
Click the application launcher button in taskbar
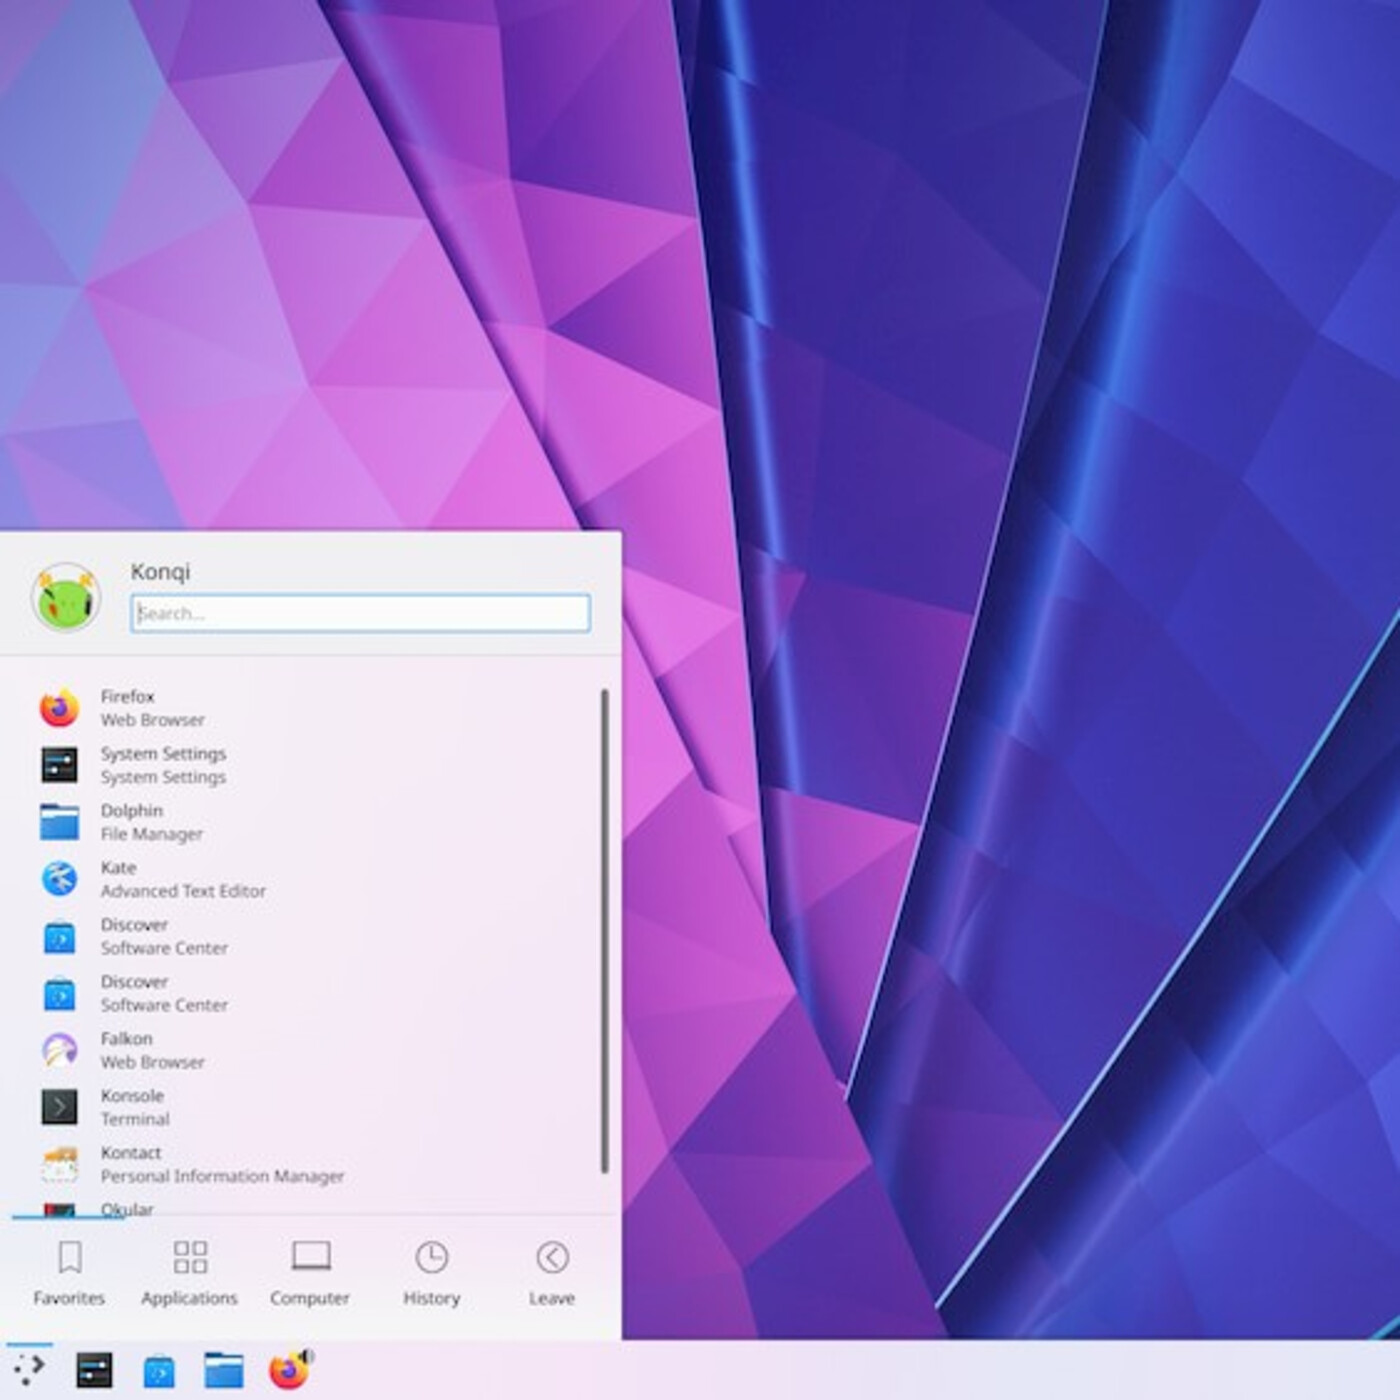(x=29, y=1370)
